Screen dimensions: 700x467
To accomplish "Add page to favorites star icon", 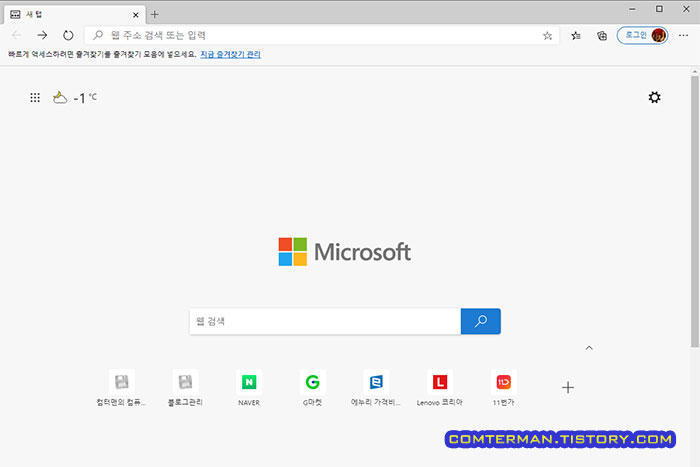I will pos(547,36).
